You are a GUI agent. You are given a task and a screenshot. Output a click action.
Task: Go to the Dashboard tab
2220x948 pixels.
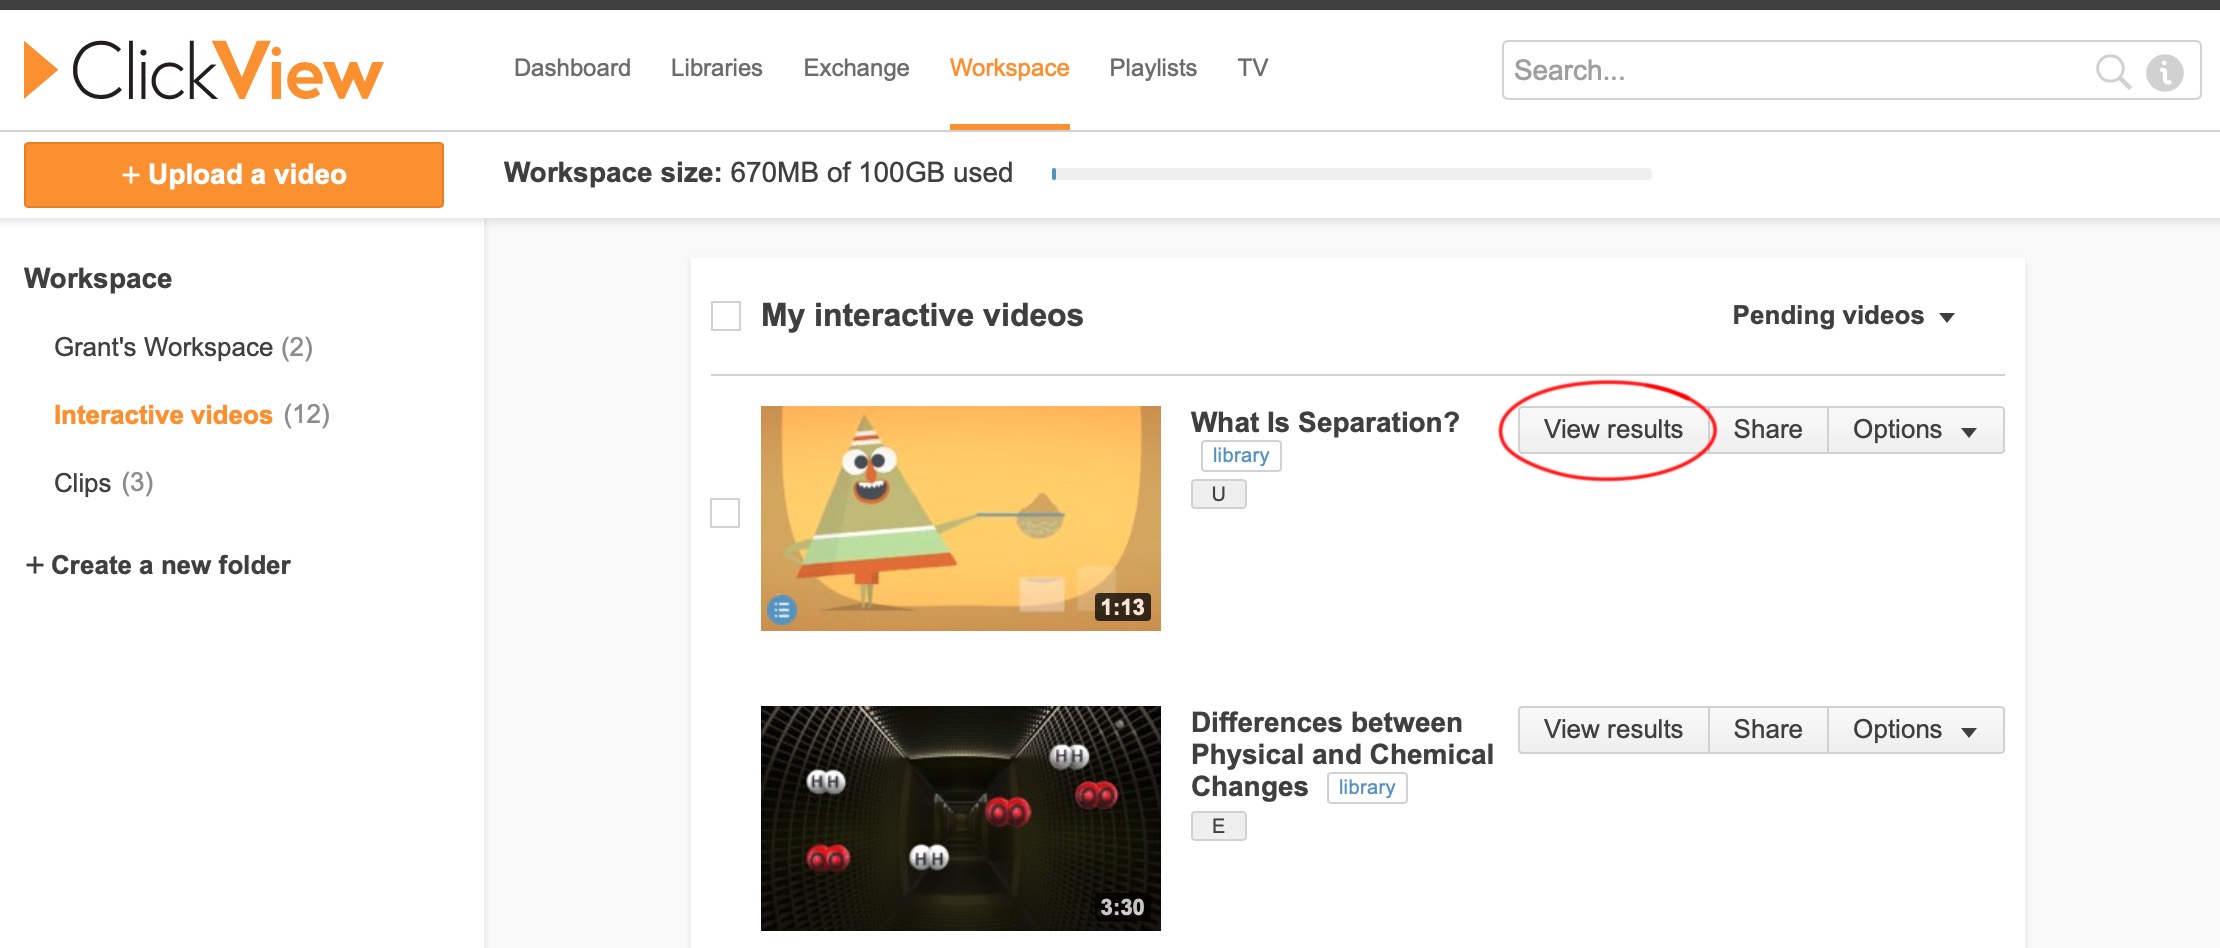(x=572, y=68)
